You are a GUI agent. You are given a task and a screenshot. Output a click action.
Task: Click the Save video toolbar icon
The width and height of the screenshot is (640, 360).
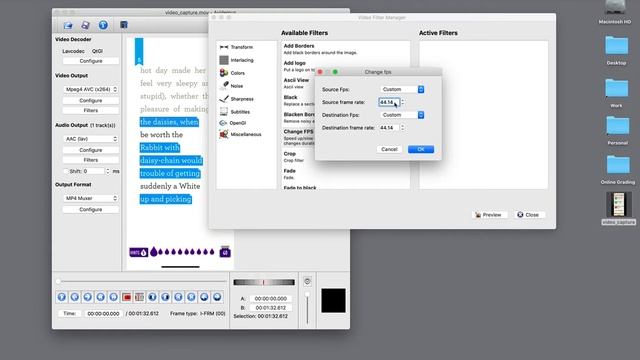(85, 25)
